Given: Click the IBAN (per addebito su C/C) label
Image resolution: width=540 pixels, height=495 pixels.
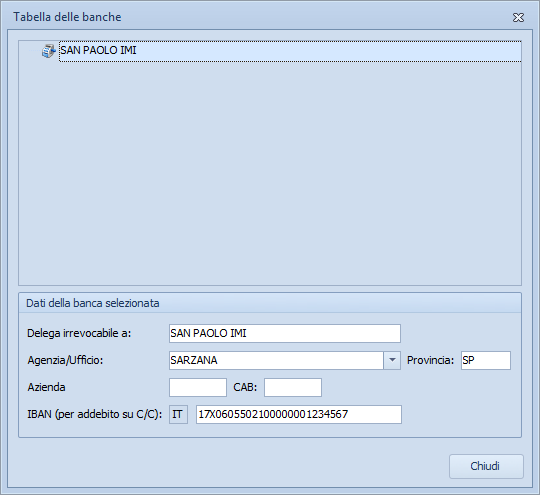Looking at the screenshot, I should 94,414.
